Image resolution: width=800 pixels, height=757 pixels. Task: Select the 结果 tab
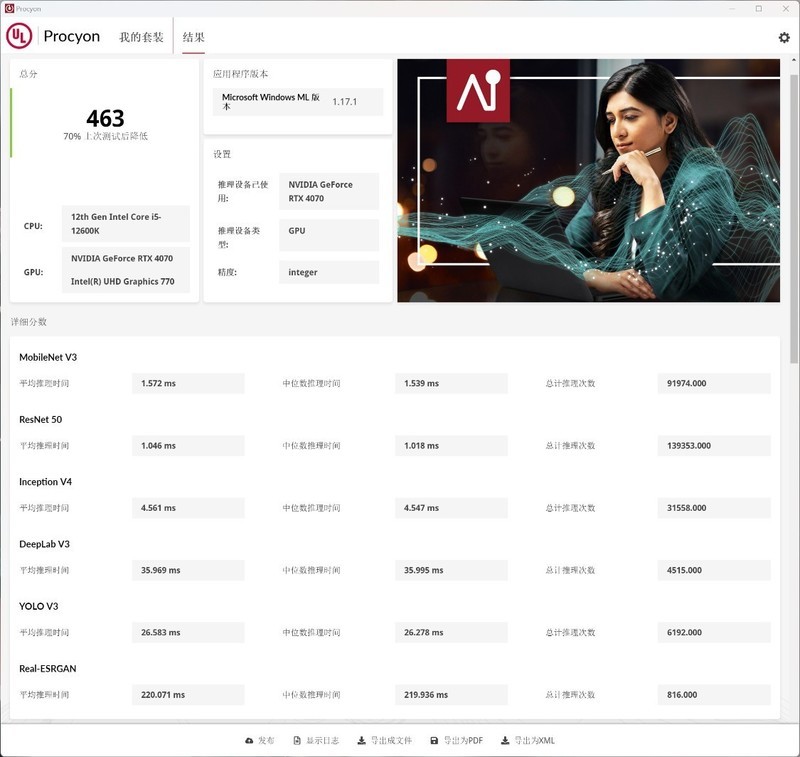click(193, 37)
